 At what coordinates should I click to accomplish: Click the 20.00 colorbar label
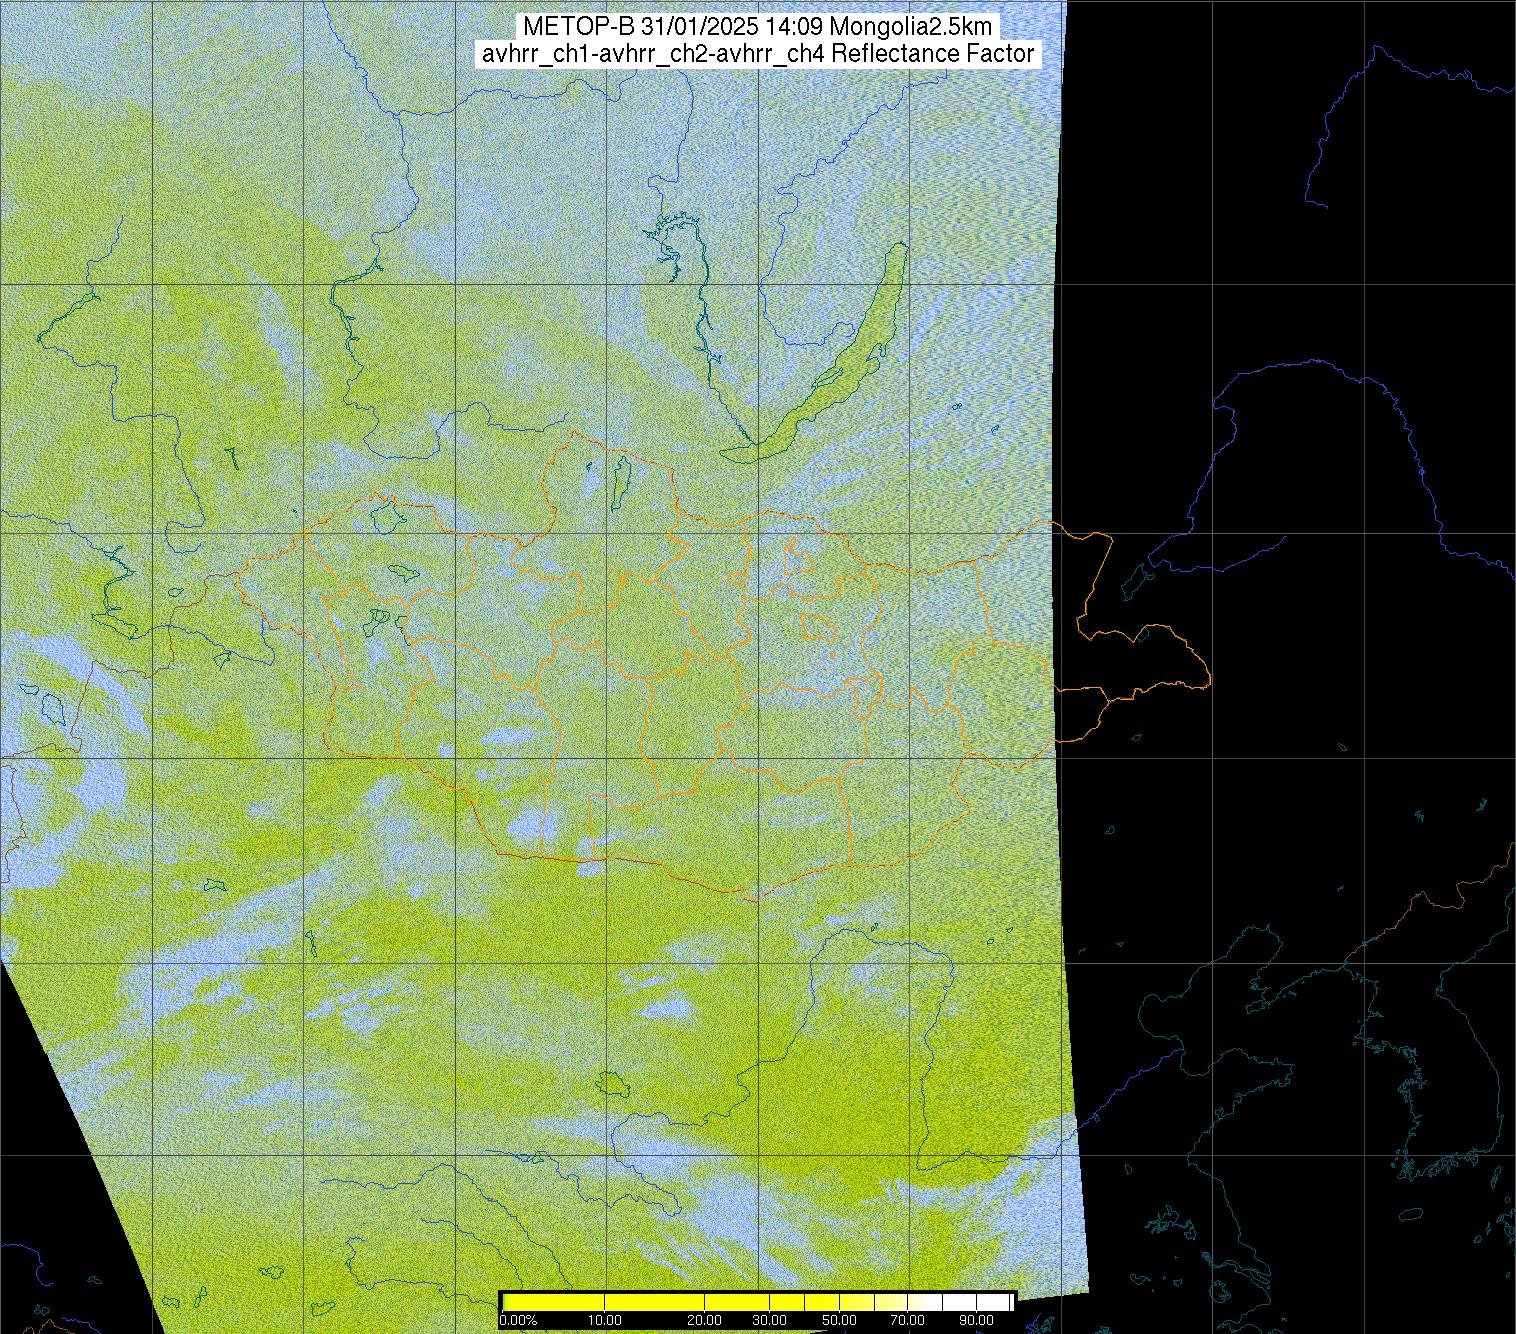705,1320
